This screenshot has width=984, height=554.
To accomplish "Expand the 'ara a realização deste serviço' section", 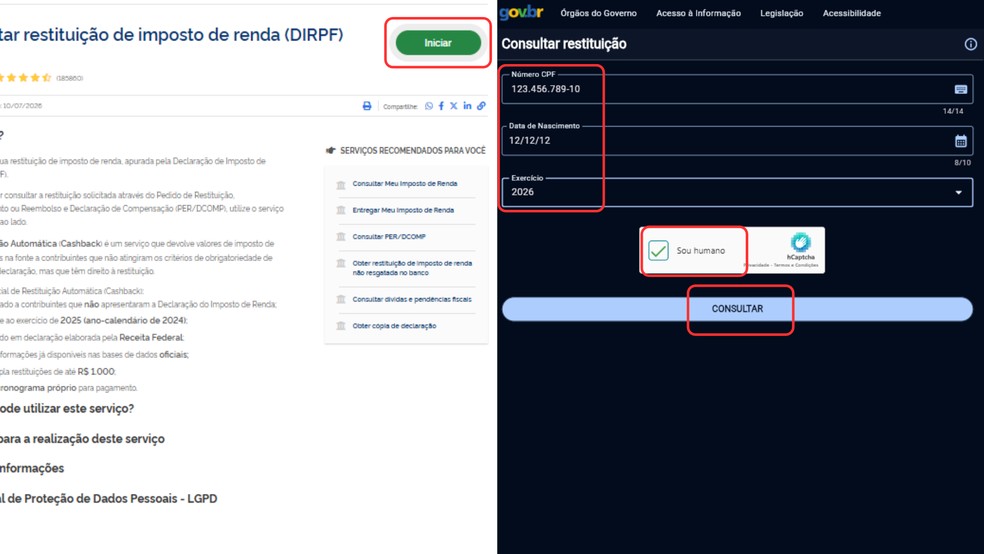I will coord(82,439).
